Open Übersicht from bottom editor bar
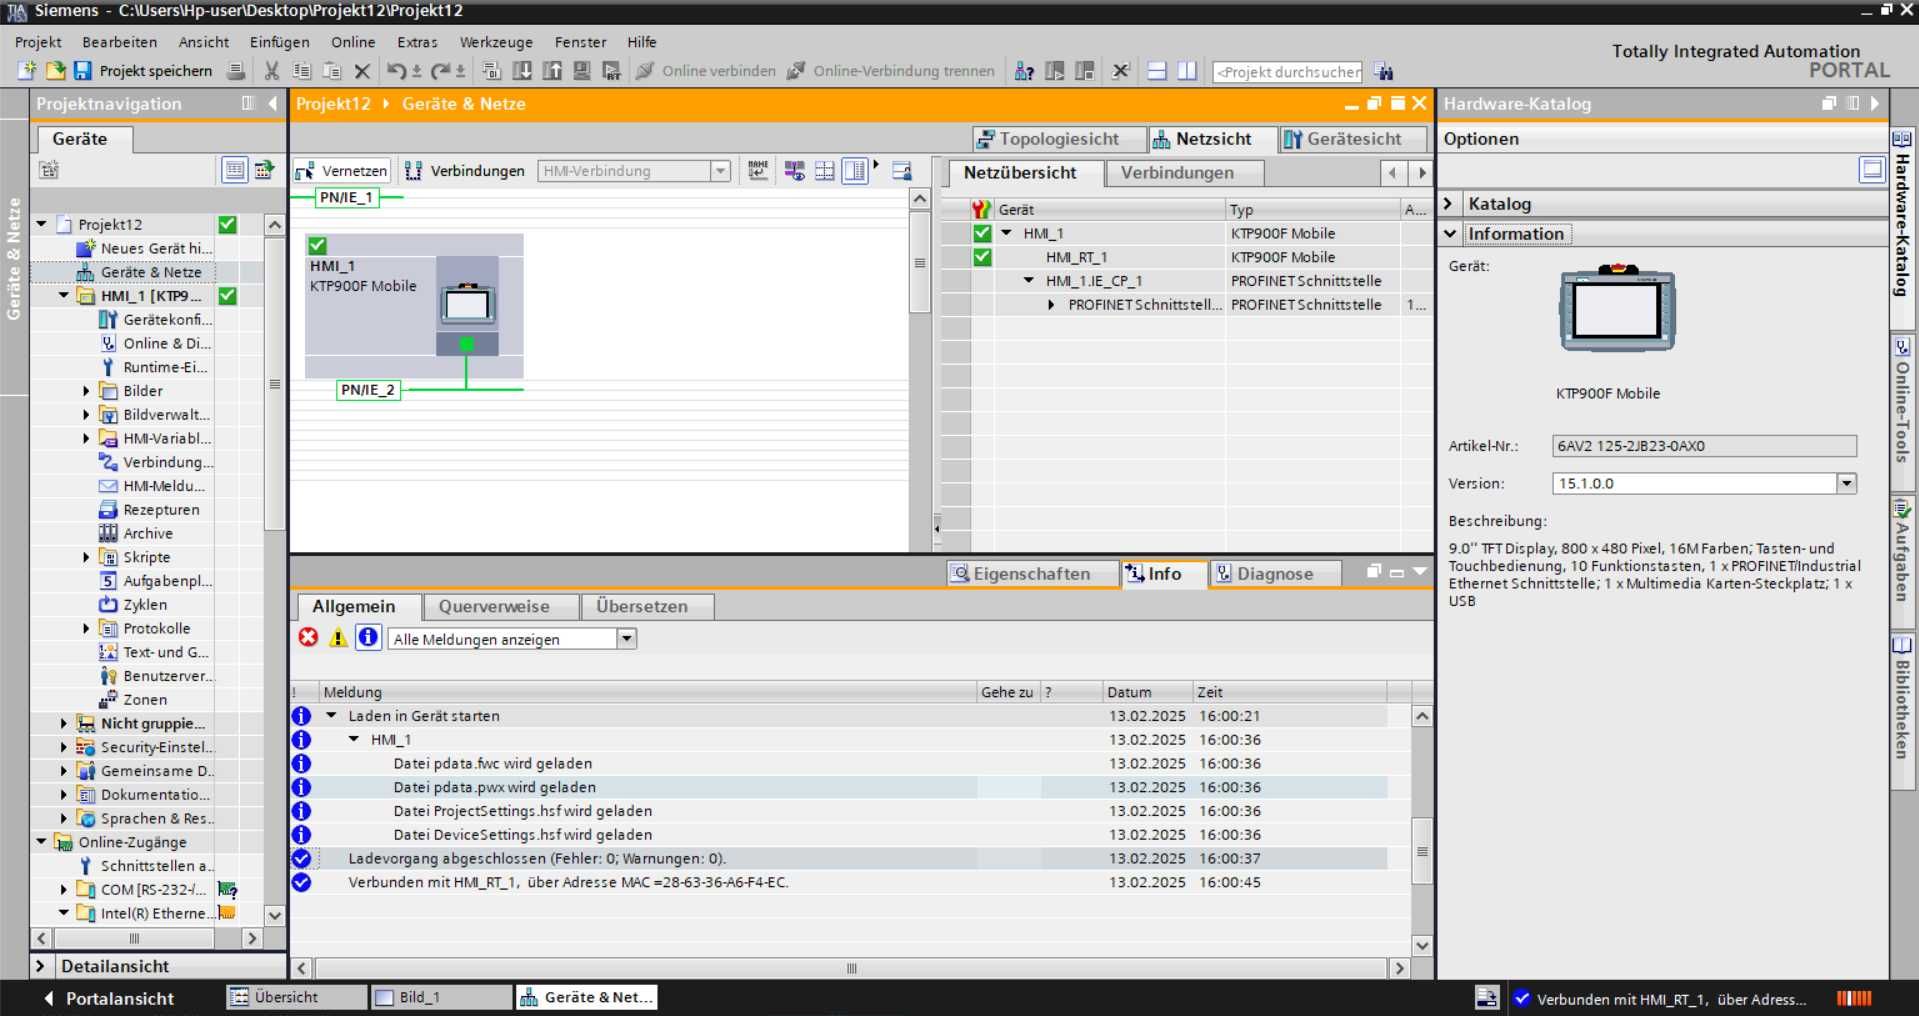 click(x=297, y=997)
